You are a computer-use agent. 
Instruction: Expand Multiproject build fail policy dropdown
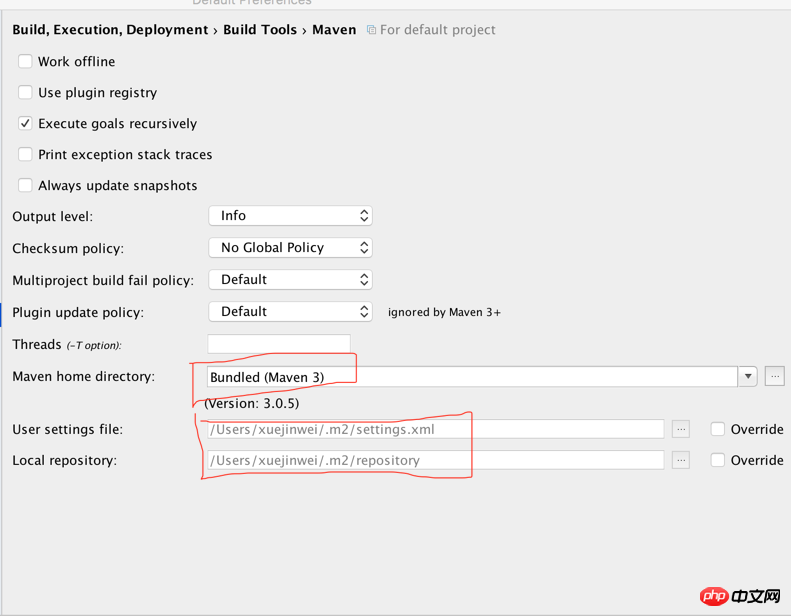pos(290,280)
